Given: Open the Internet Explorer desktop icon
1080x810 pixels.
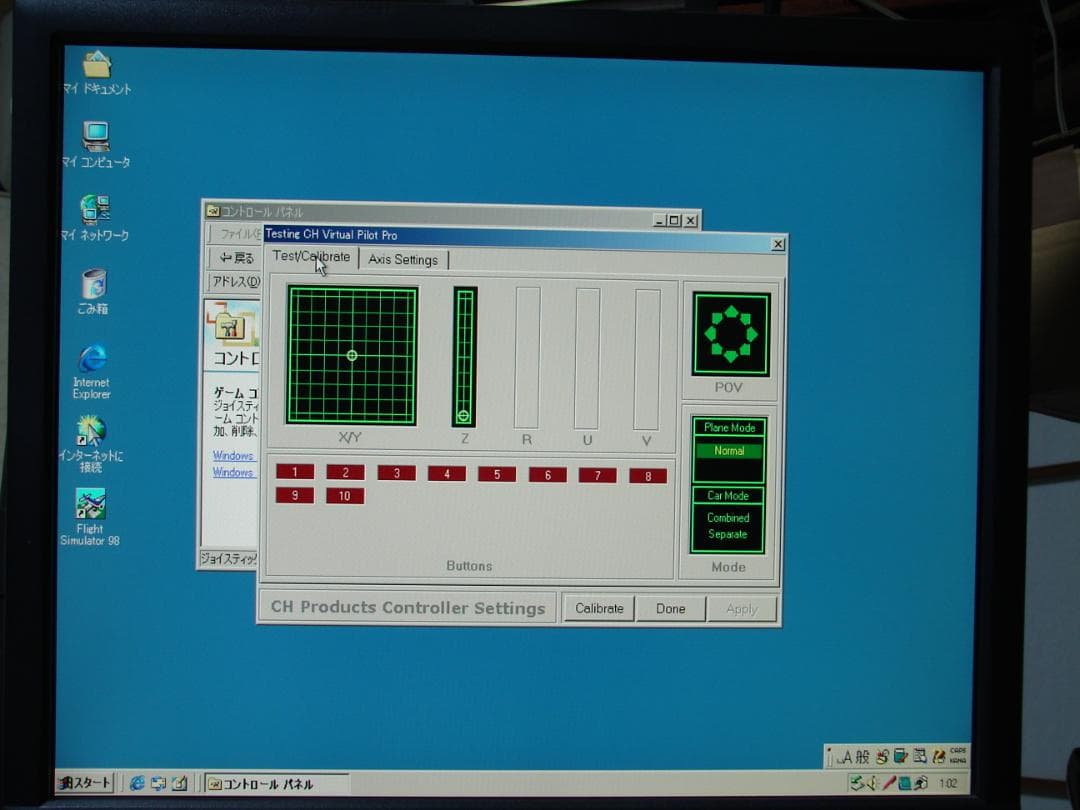Looking at the screenshot, I should [x=92, y=359].
